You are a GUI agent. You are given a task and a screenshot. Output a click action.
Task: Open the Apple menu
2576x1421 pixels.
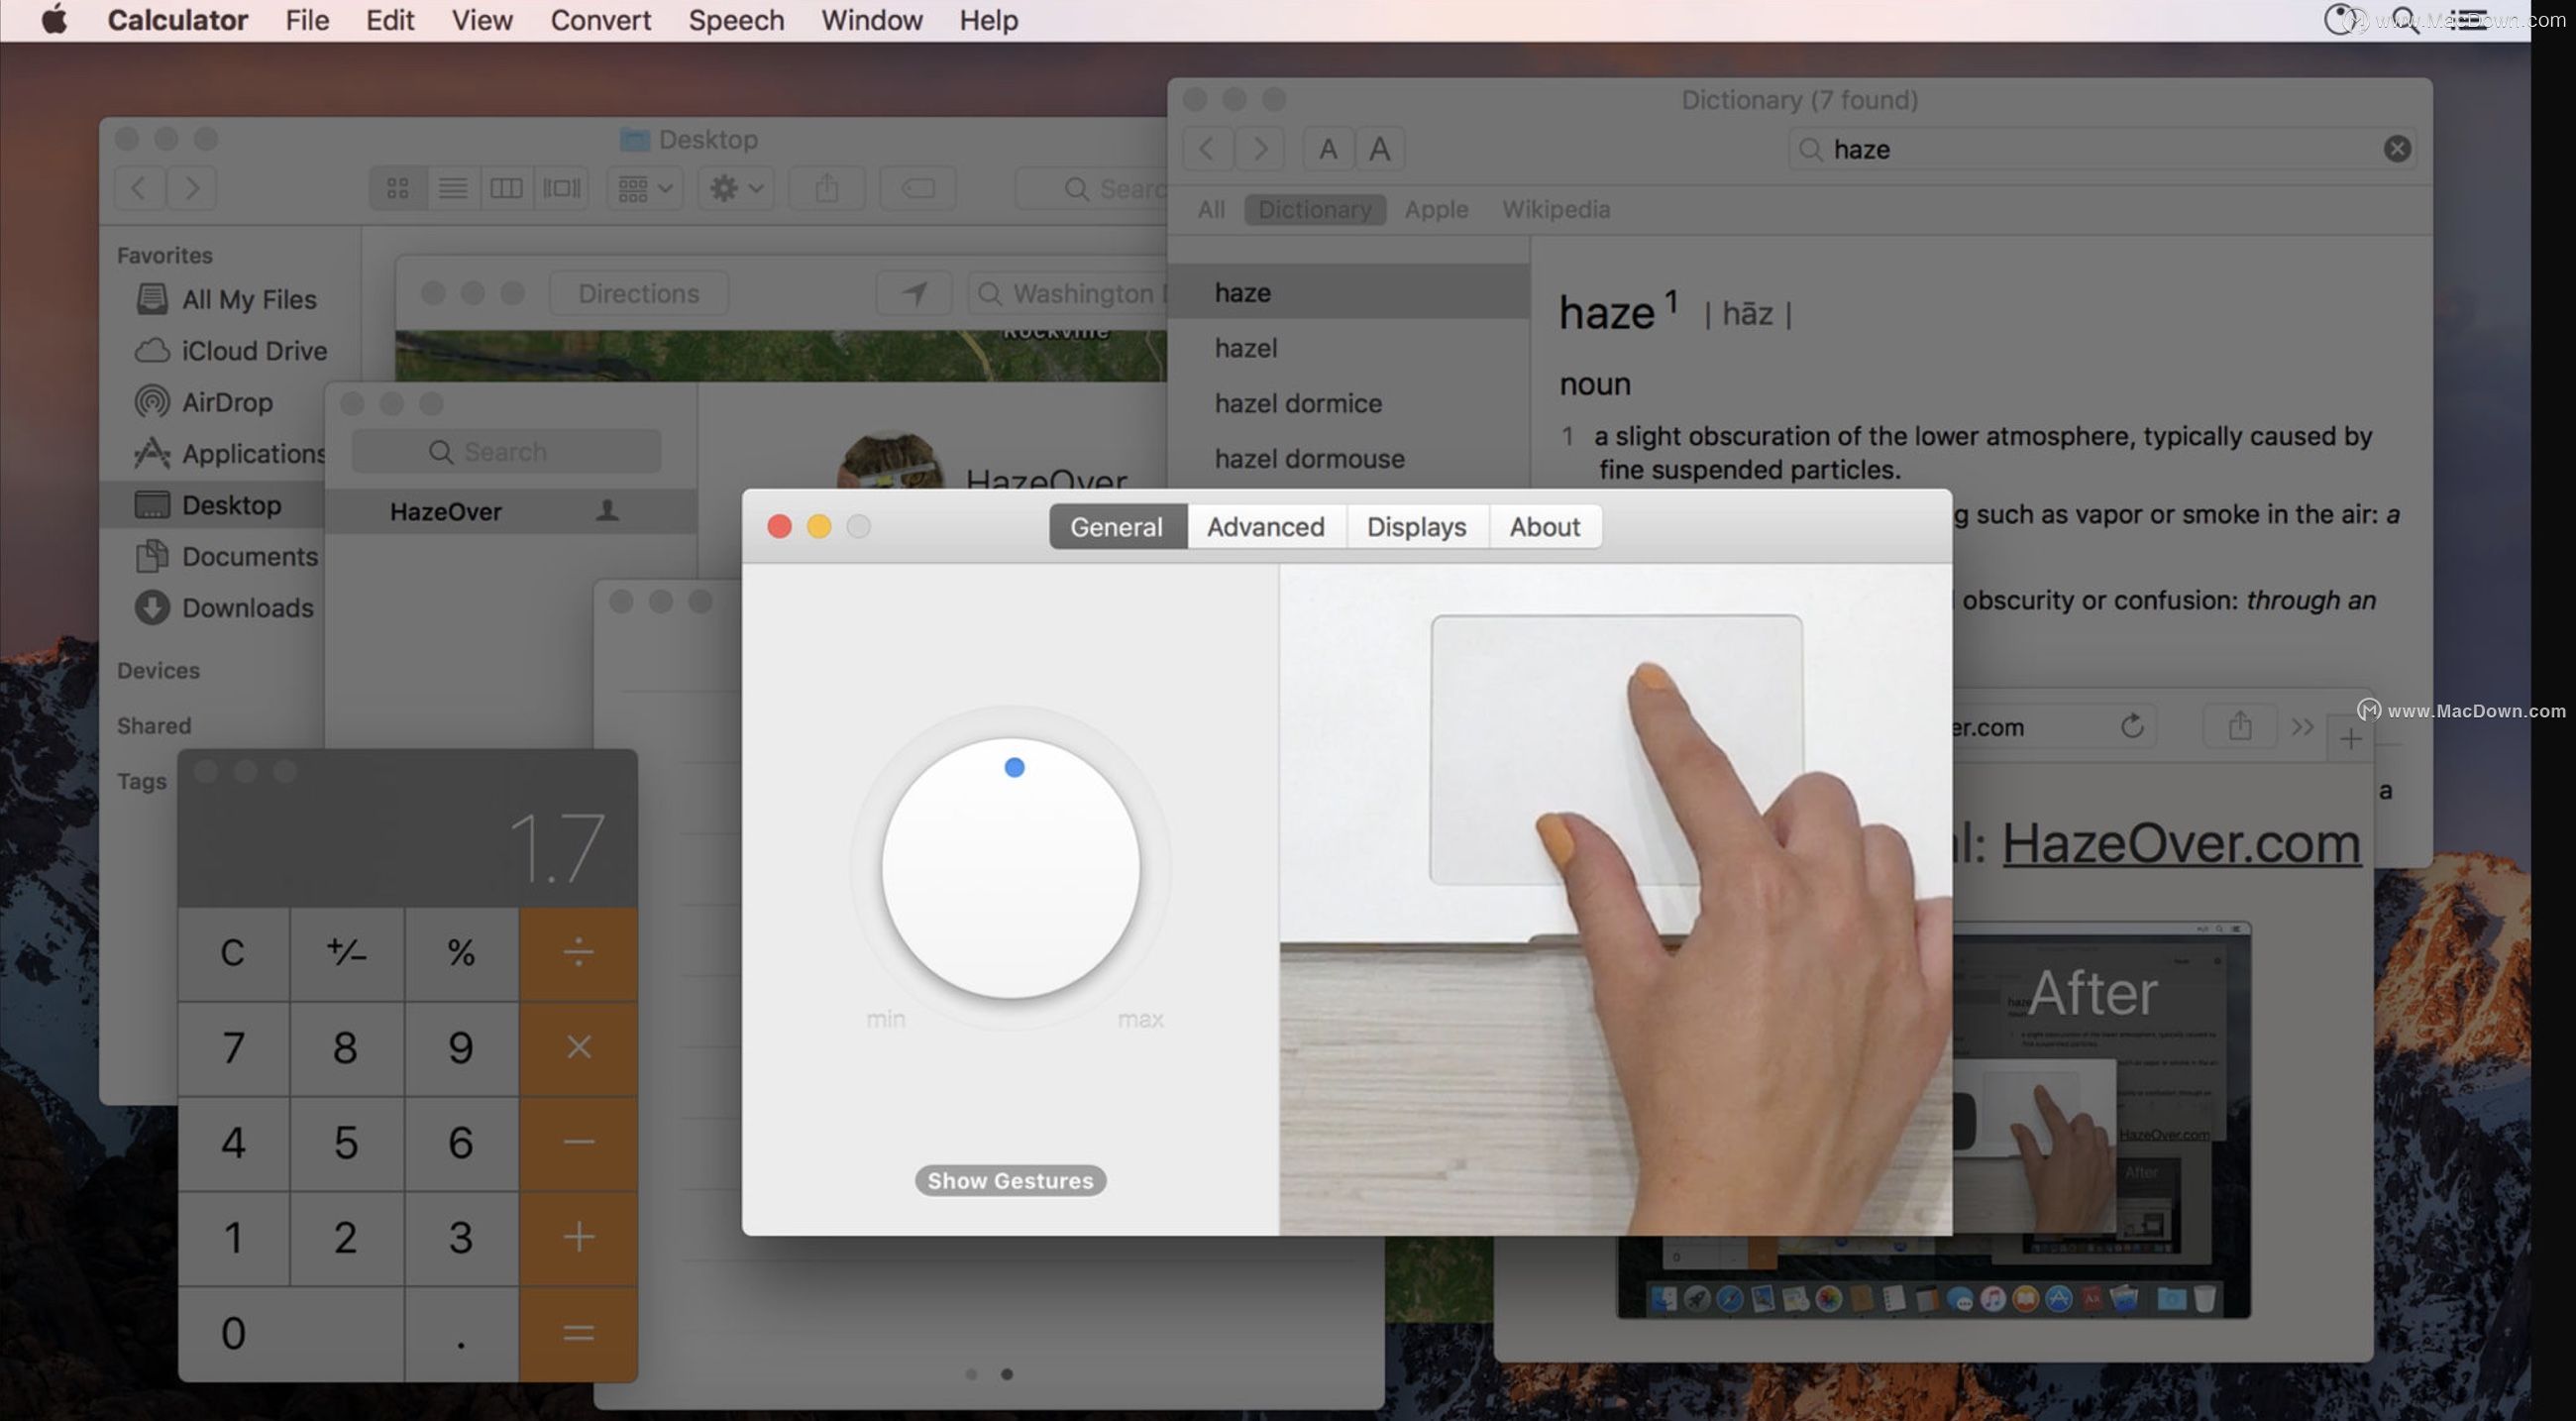pos(55,19)
